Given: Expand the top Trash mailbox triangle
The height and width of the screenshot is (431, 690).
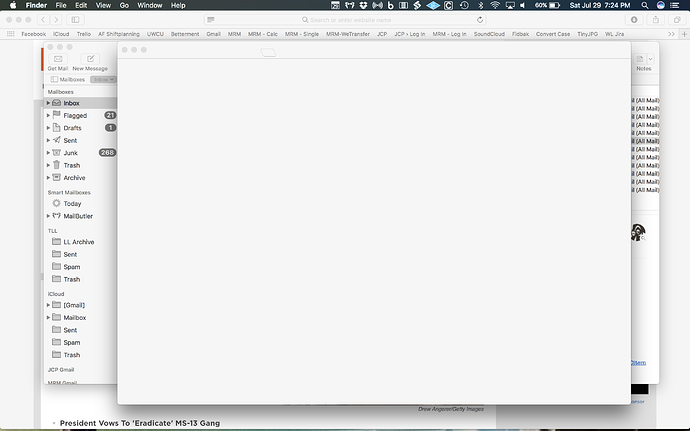Looking at the screenshot, I should [48, 165].
